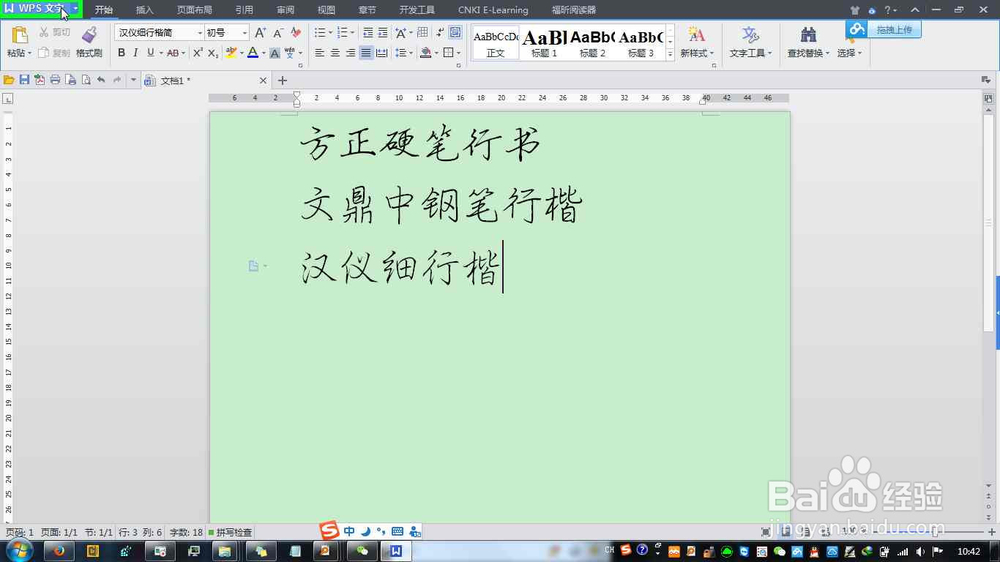
Task: Click the character shading A icon
Action: coord(274,53)
